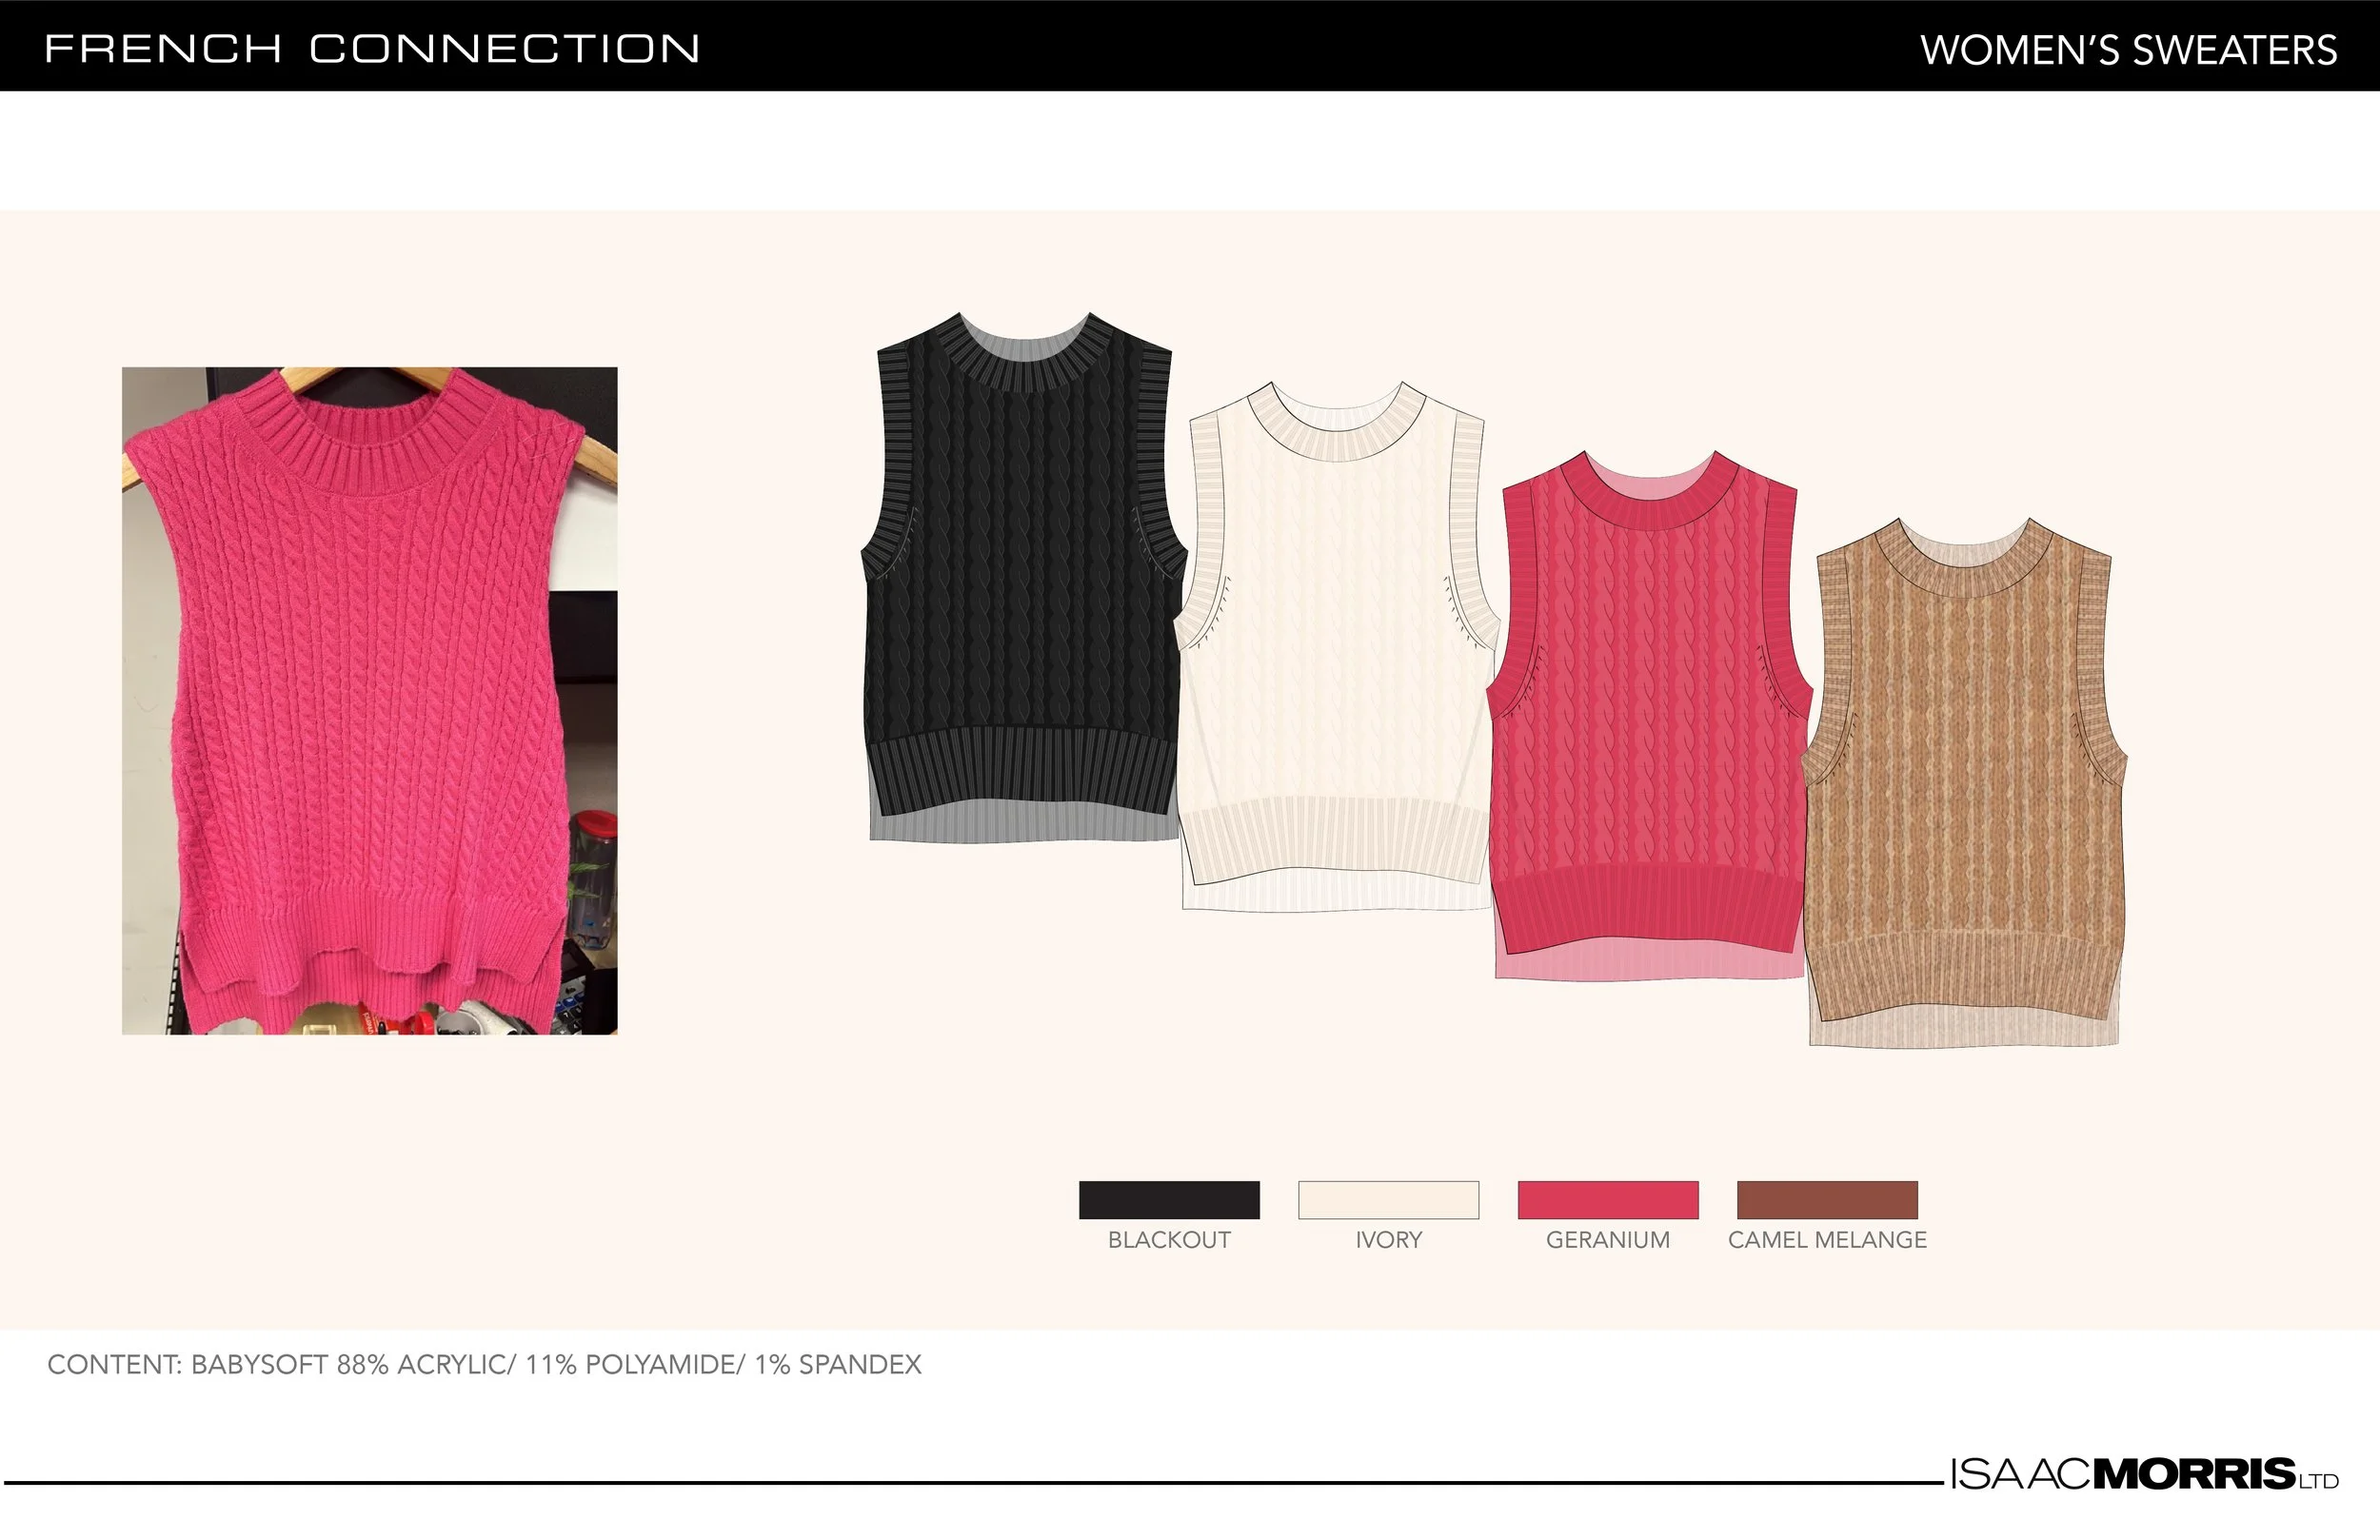Pick the Geranium color swatch

(x=1608, y=1200)
